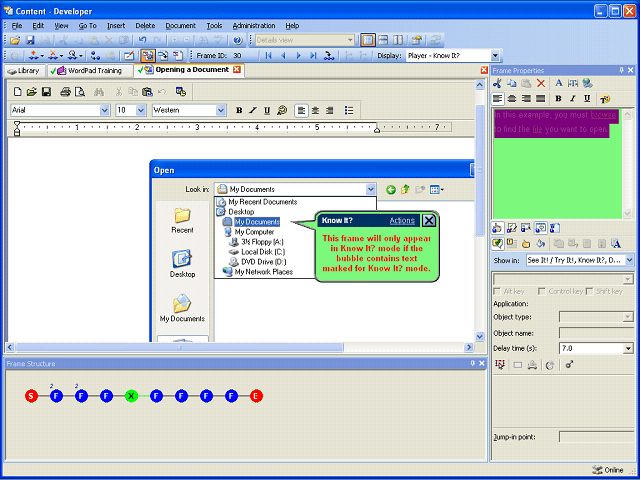This screenshot has width=640, height=480.
Task: Open the Document menu
Action: click(180, 26)
